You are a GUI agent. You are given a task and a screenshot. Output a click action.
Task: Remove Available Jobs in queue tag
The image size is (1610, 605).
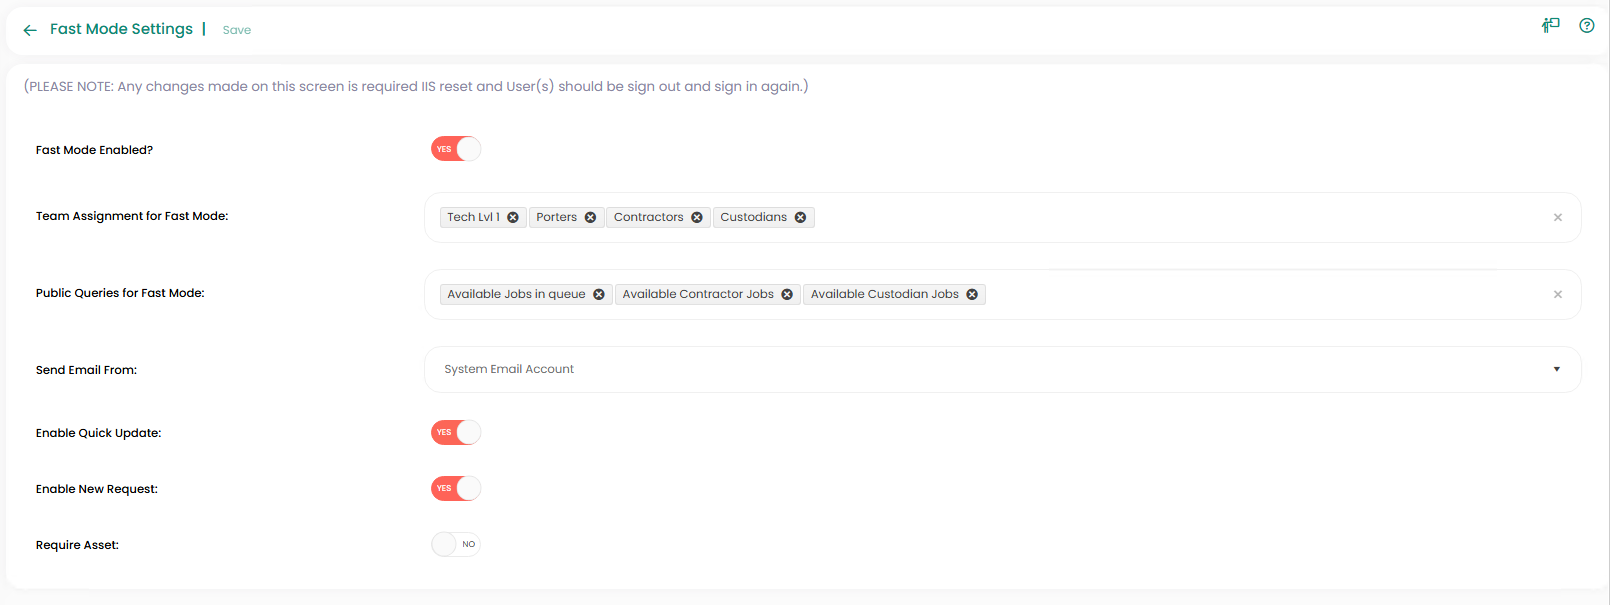point(599,295)
